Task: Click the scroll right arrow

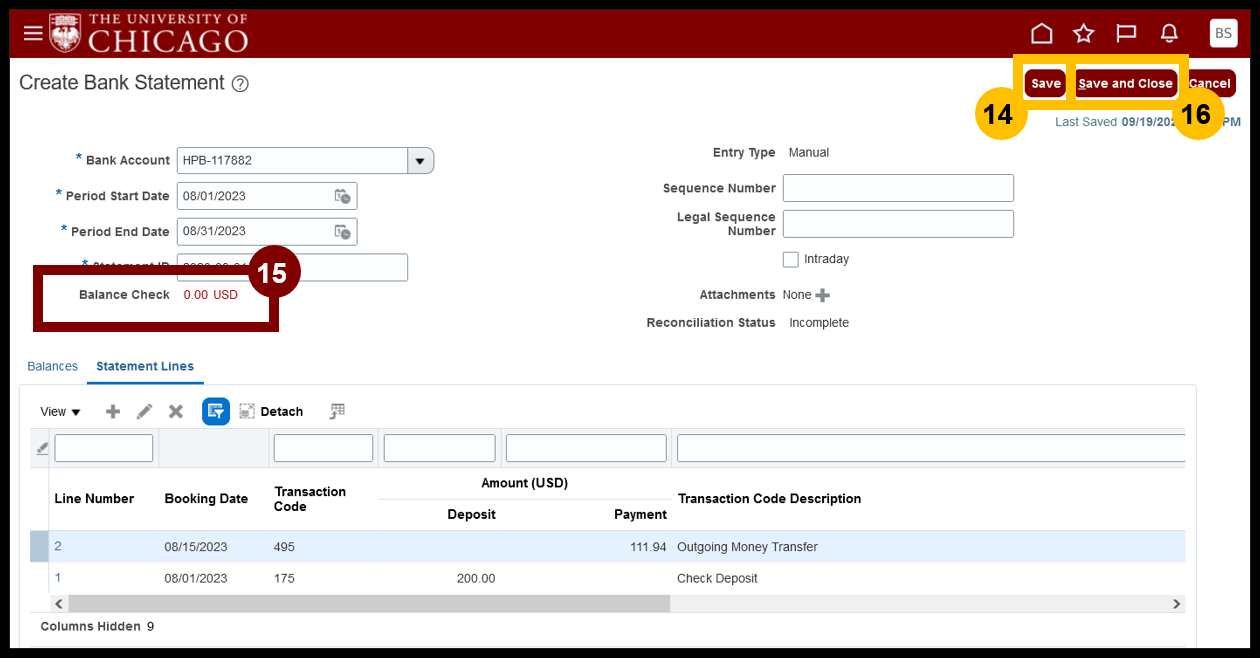Action: coord(1176,604)
